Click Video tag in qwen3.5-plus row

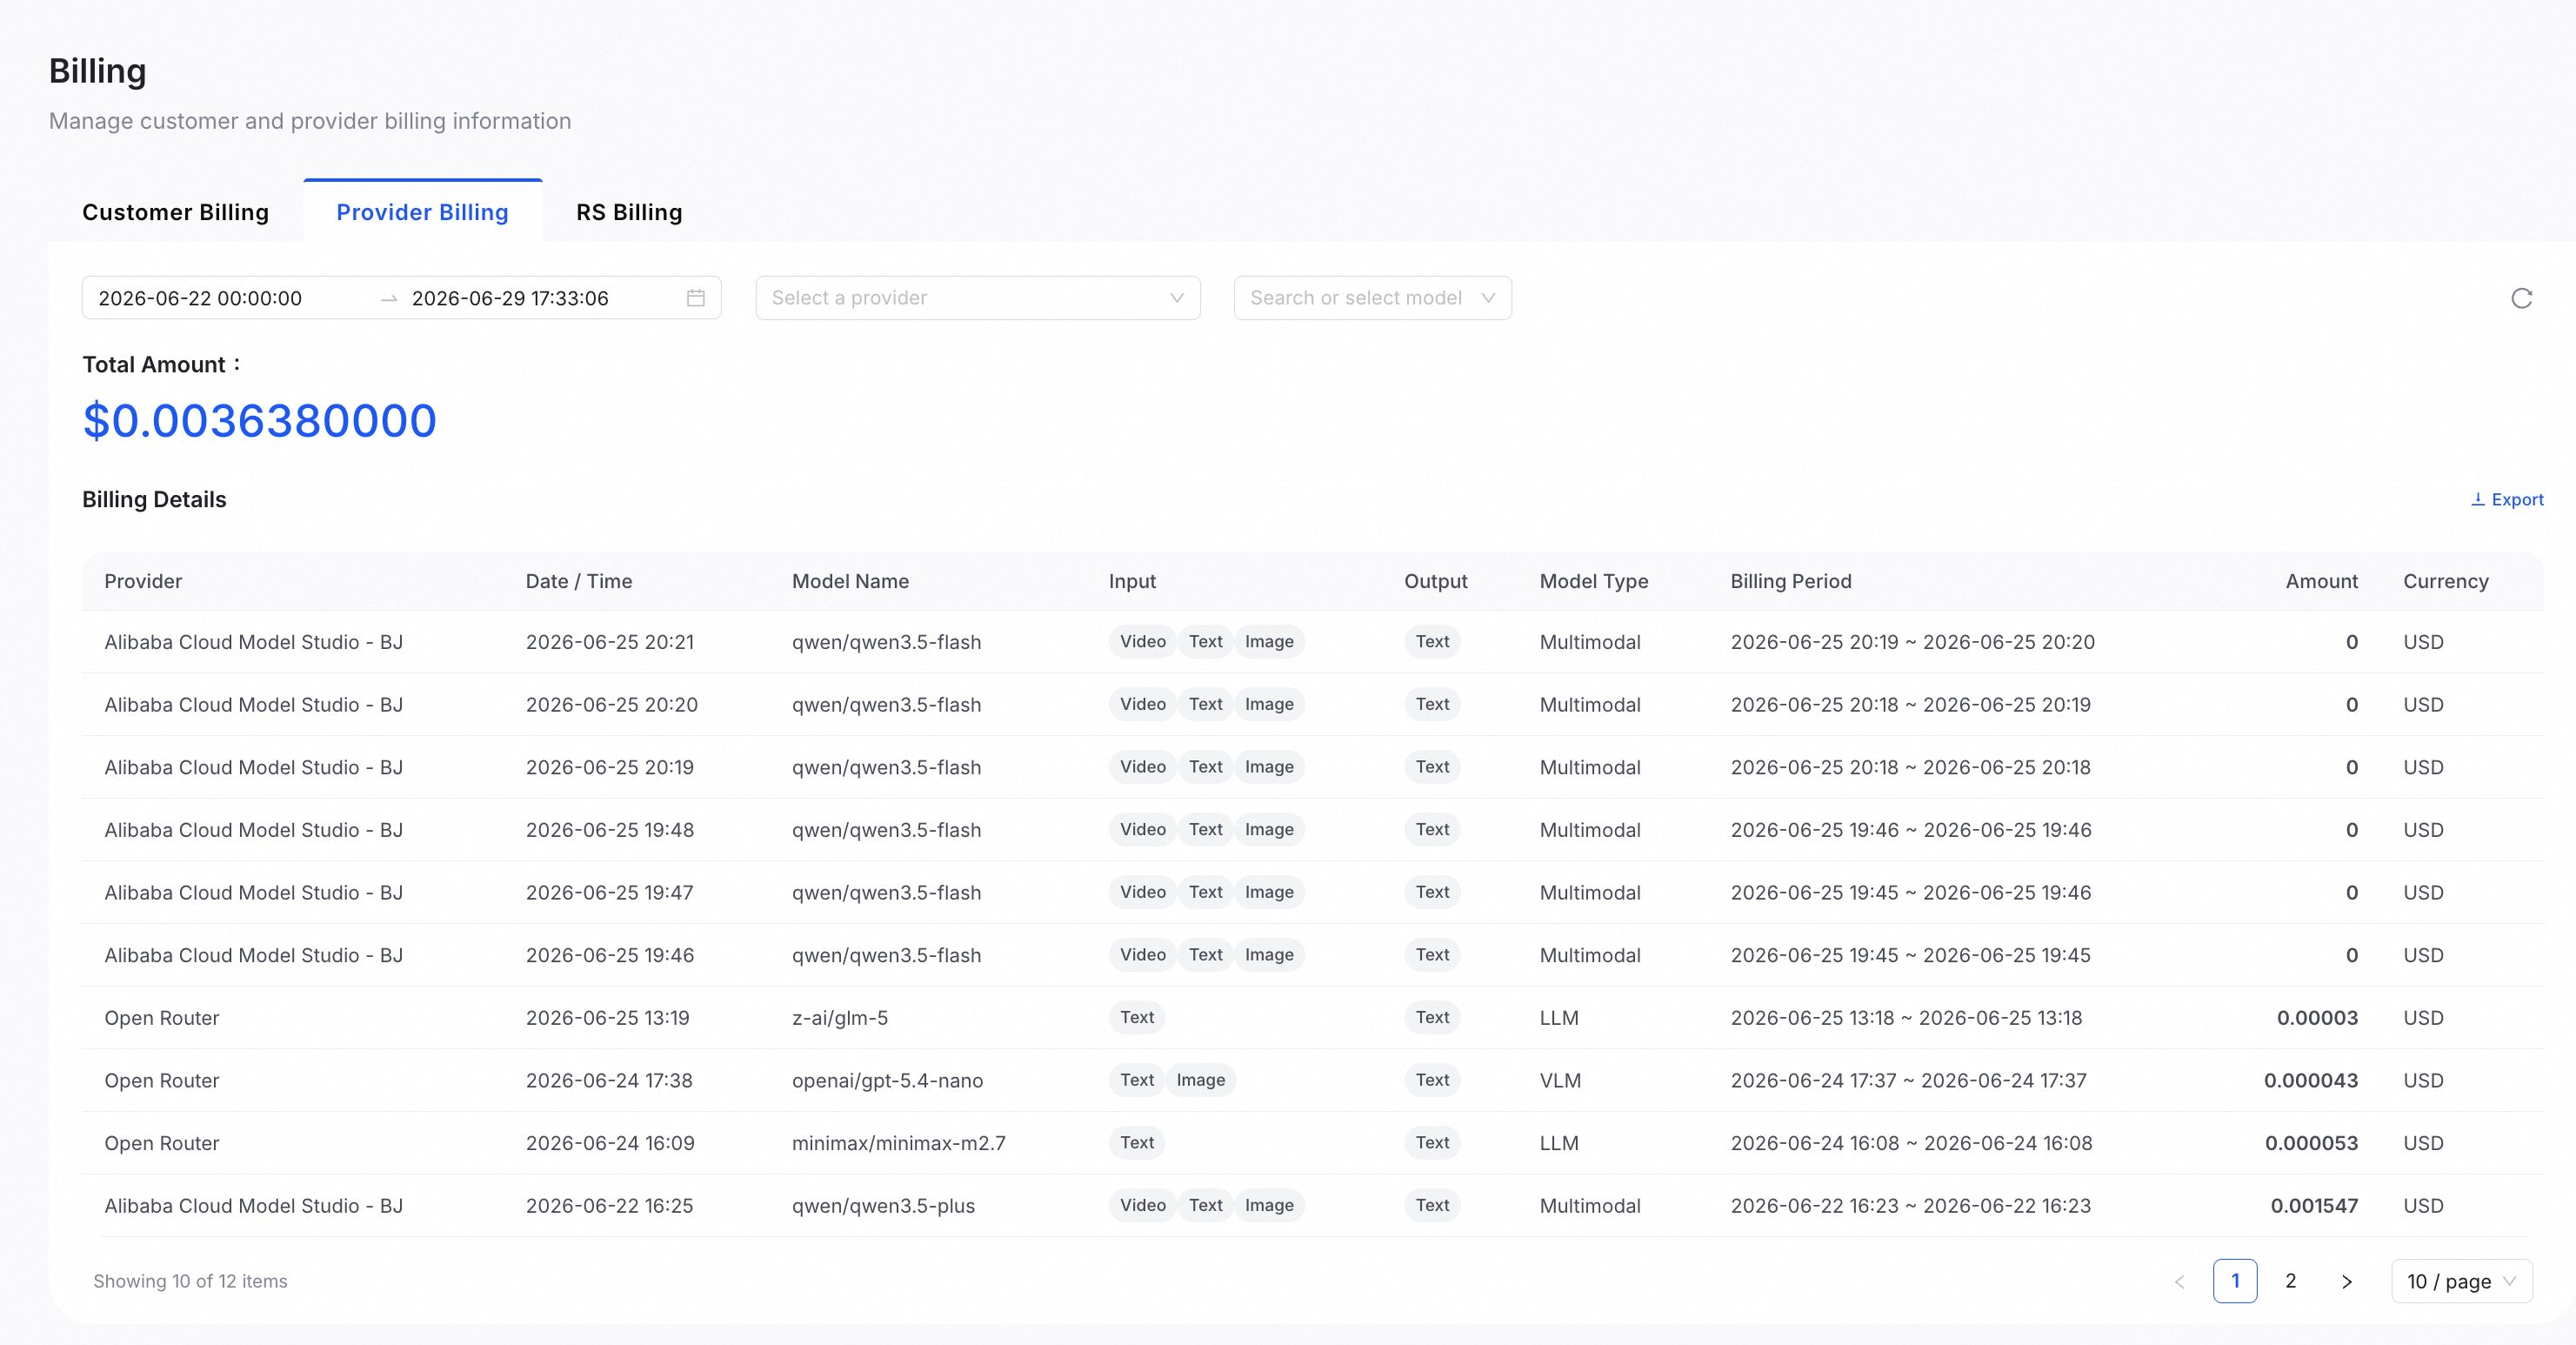[x=1143, y=1205]
